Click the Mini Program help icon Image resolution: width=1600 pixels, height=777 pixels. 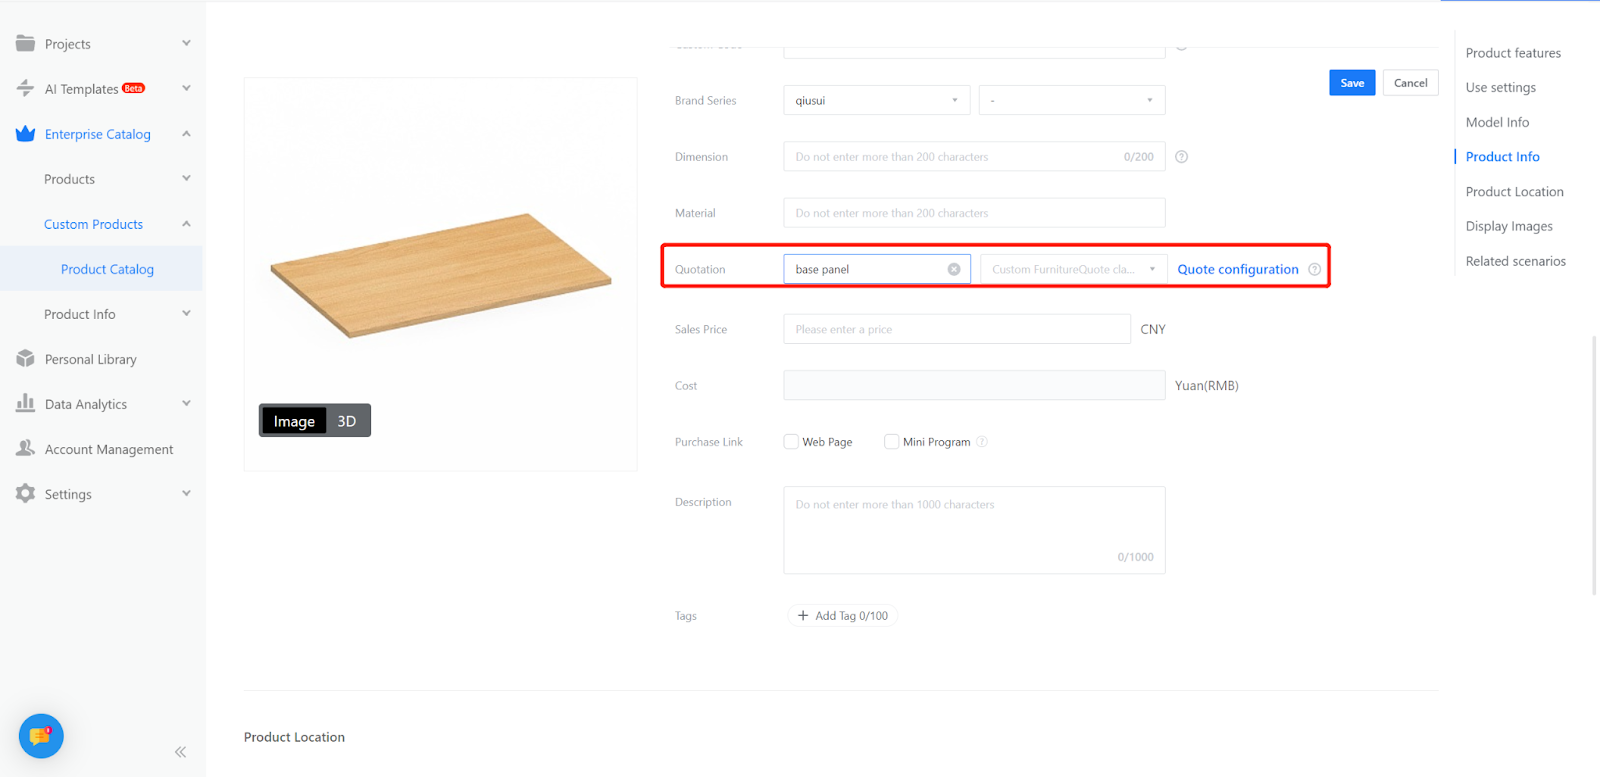click(x=982, y=442)
